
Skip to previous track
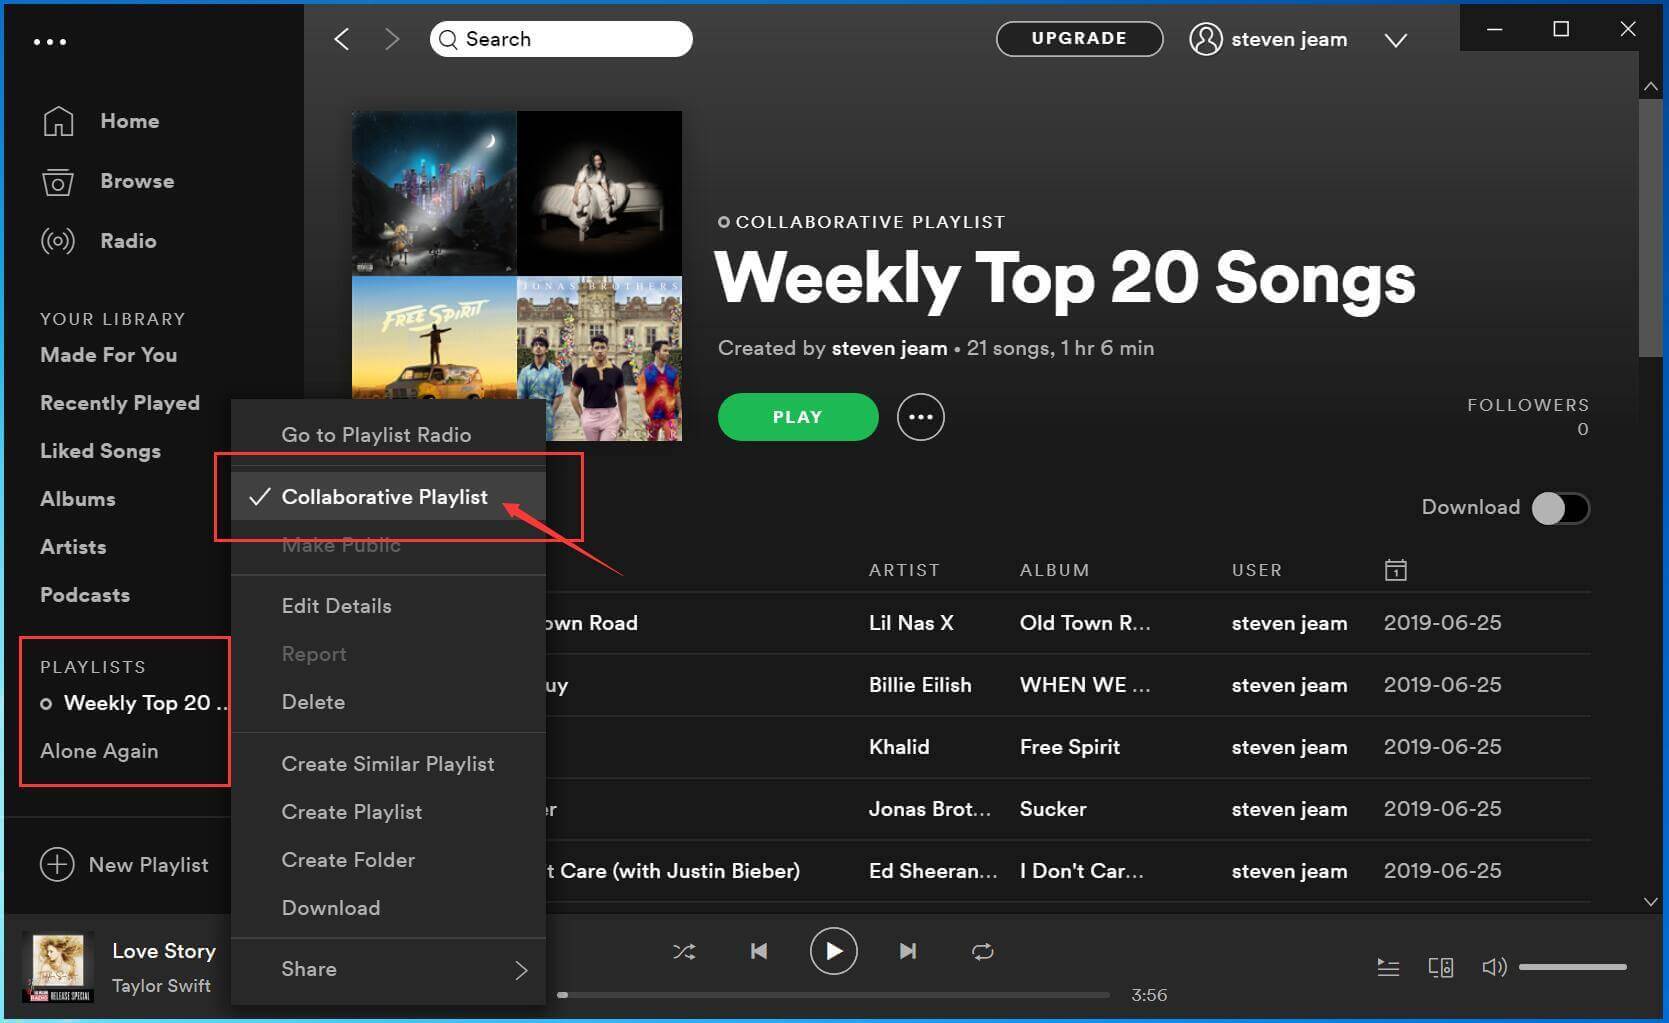759,951
